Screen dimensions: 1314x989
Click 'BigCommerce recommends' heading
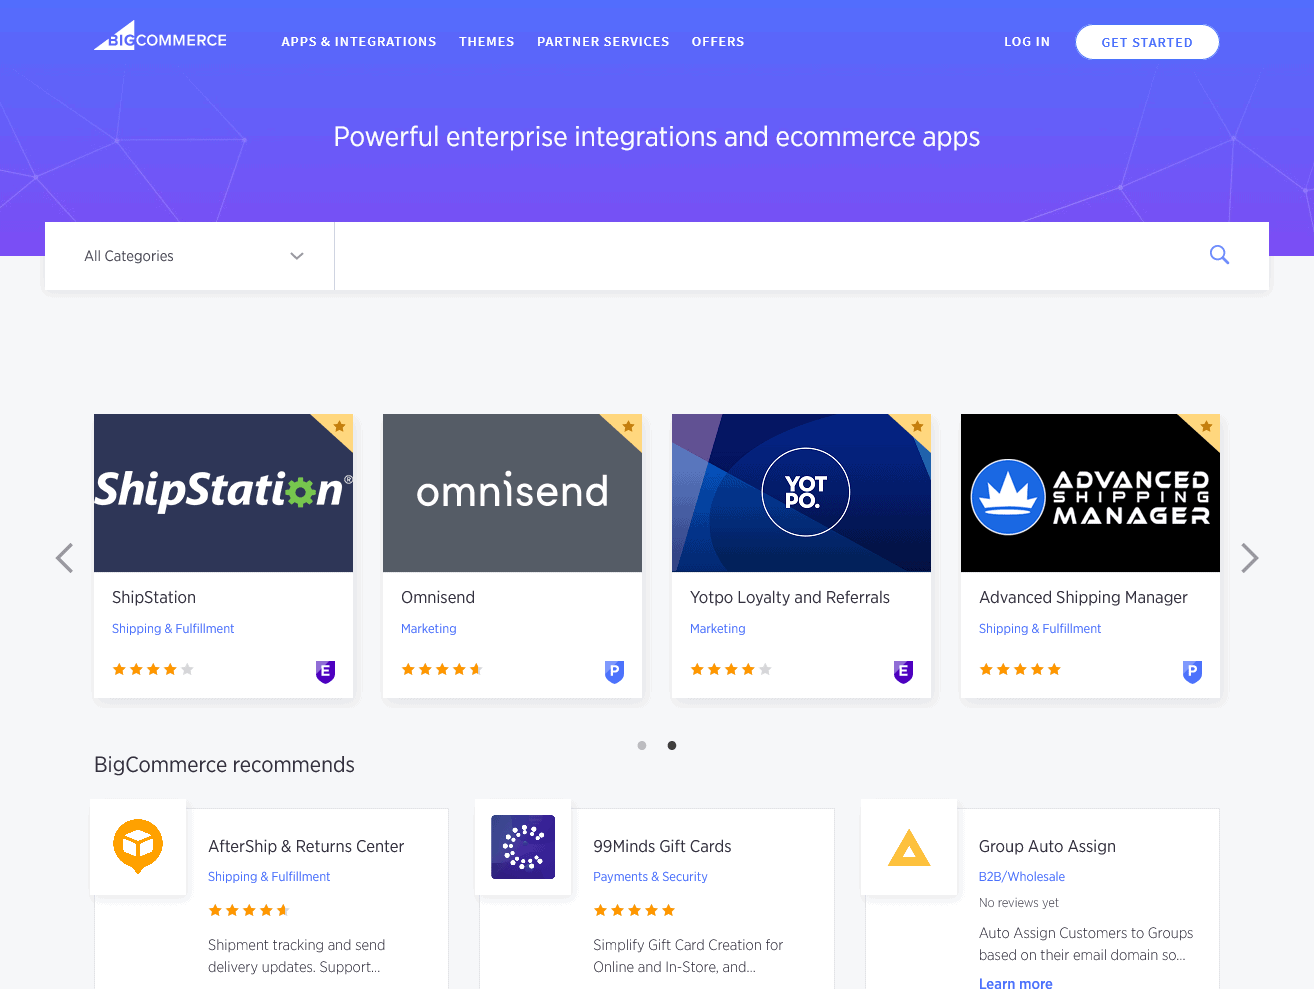(224, 765)
